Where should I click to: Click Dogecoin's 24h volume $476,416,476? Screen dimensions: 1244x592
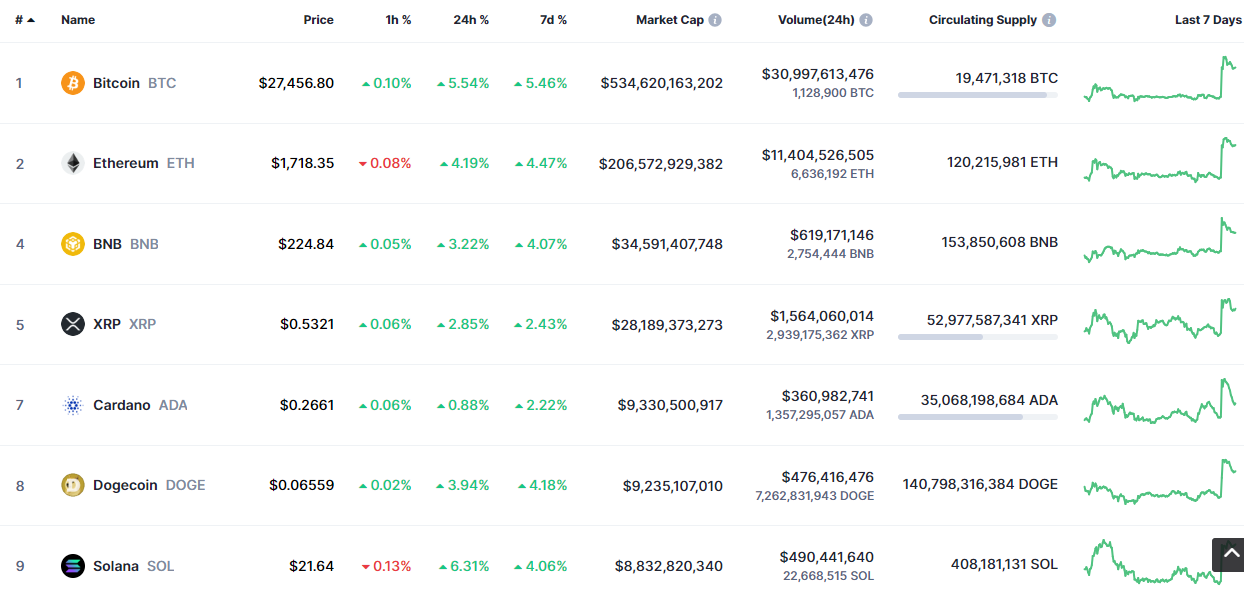(x=828, y=477)
